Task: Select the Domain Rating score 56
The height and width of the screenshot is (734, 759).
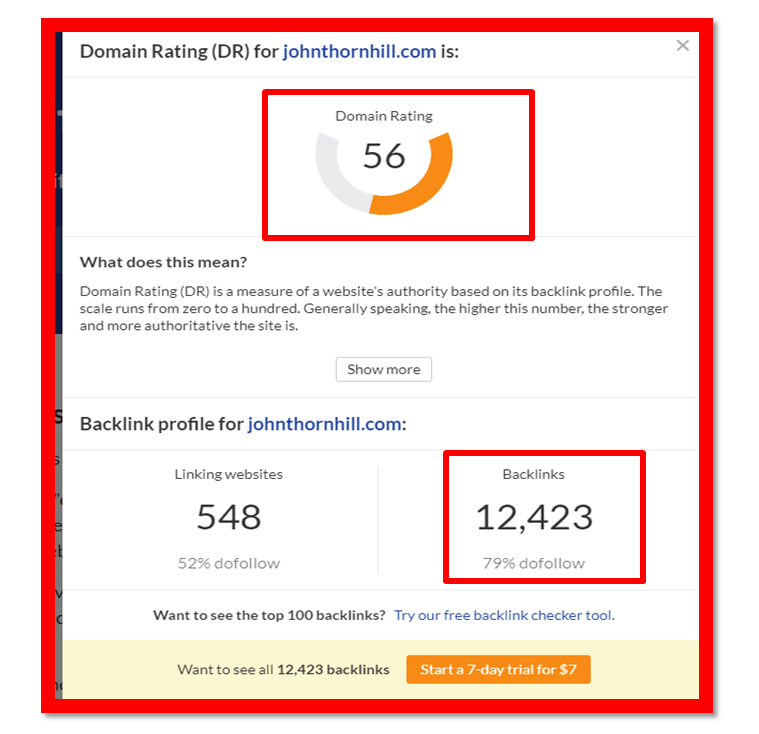Action: pos(384,156)
